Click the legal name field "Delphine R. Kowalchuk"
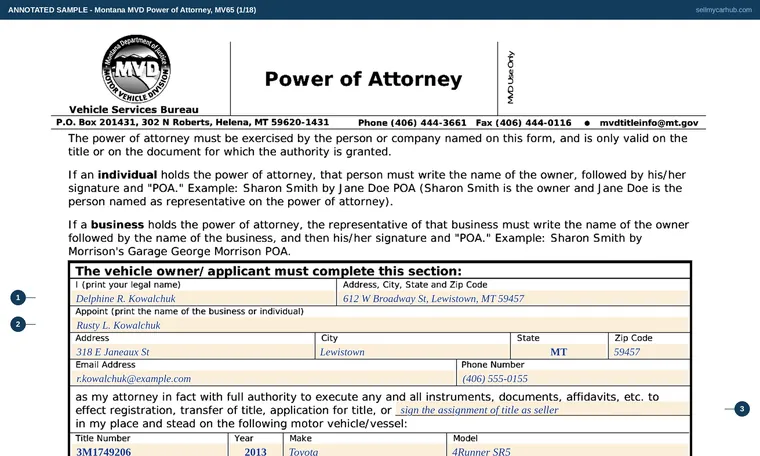The width and height of the screenshot is (760, 456). coord(204,299)
